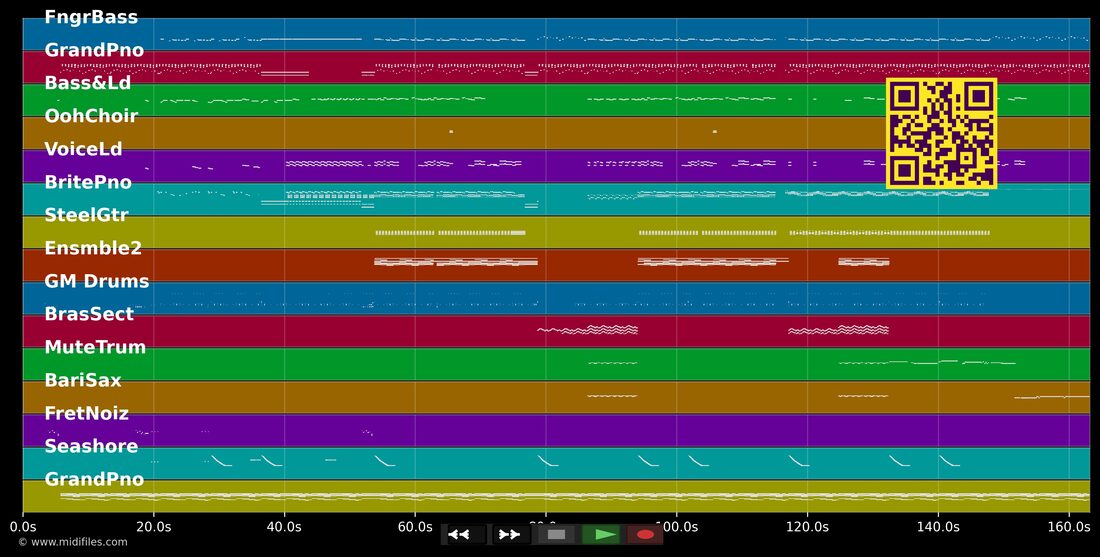Click the 160.0s time axis label

(1068, 525)
